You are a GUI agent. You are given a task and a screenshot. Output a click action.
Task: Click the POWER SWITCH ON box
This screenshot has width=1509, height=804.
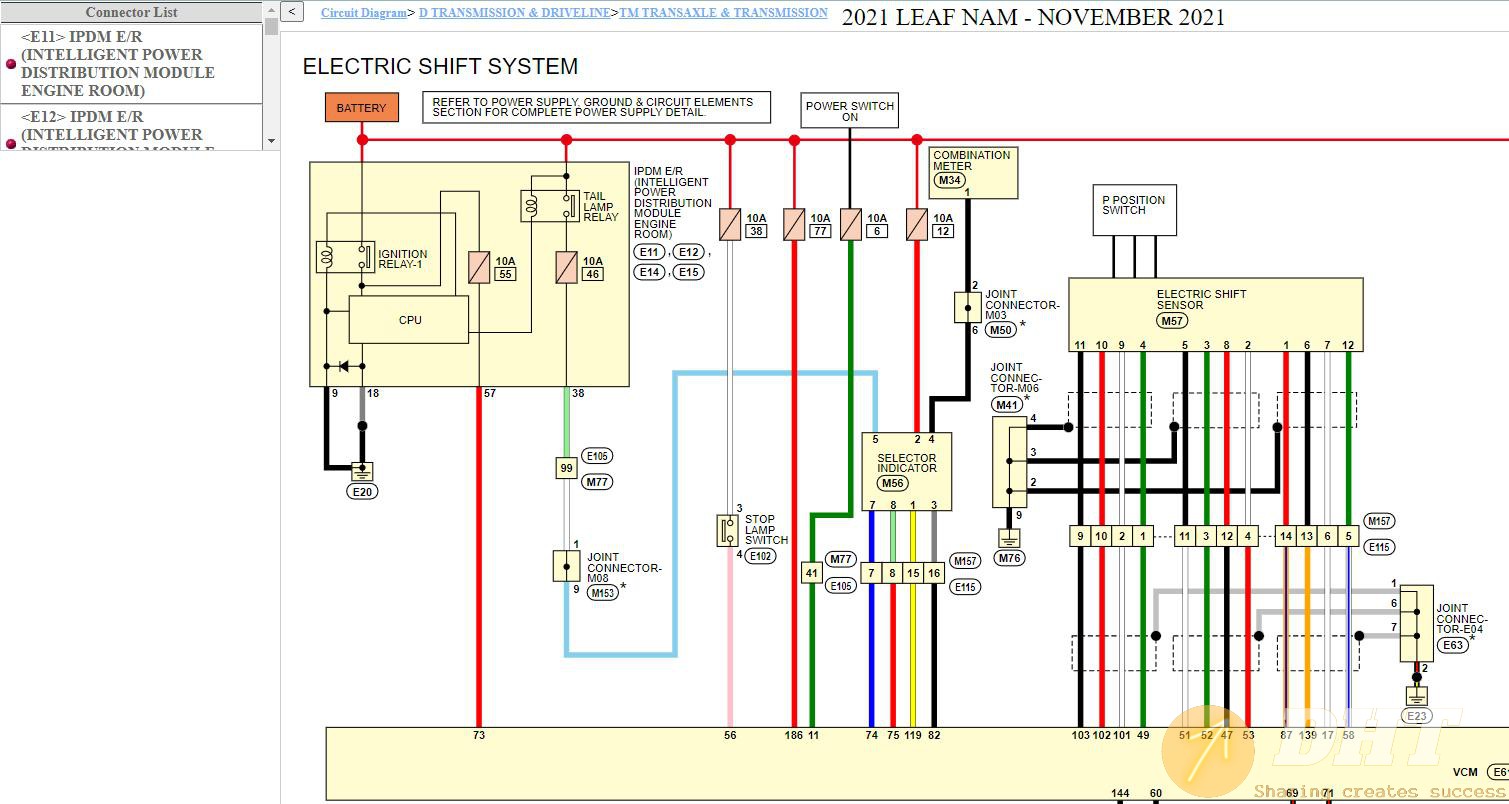[x=850, y=111]
